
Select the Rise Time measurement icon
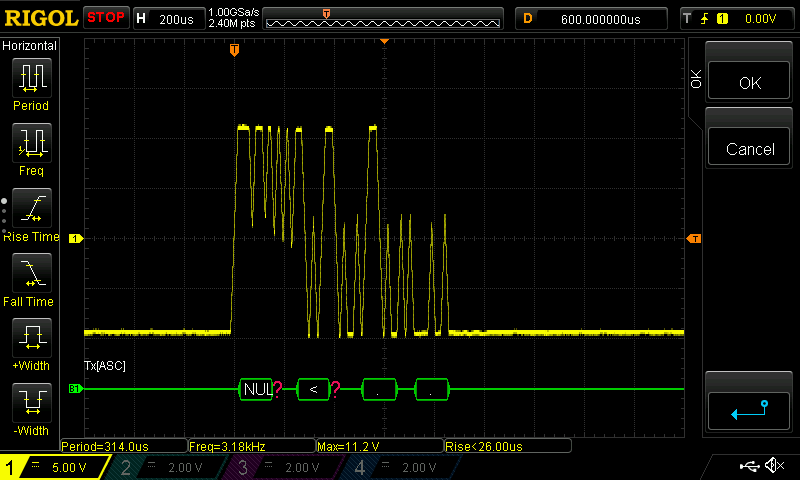tap(32, 208)
